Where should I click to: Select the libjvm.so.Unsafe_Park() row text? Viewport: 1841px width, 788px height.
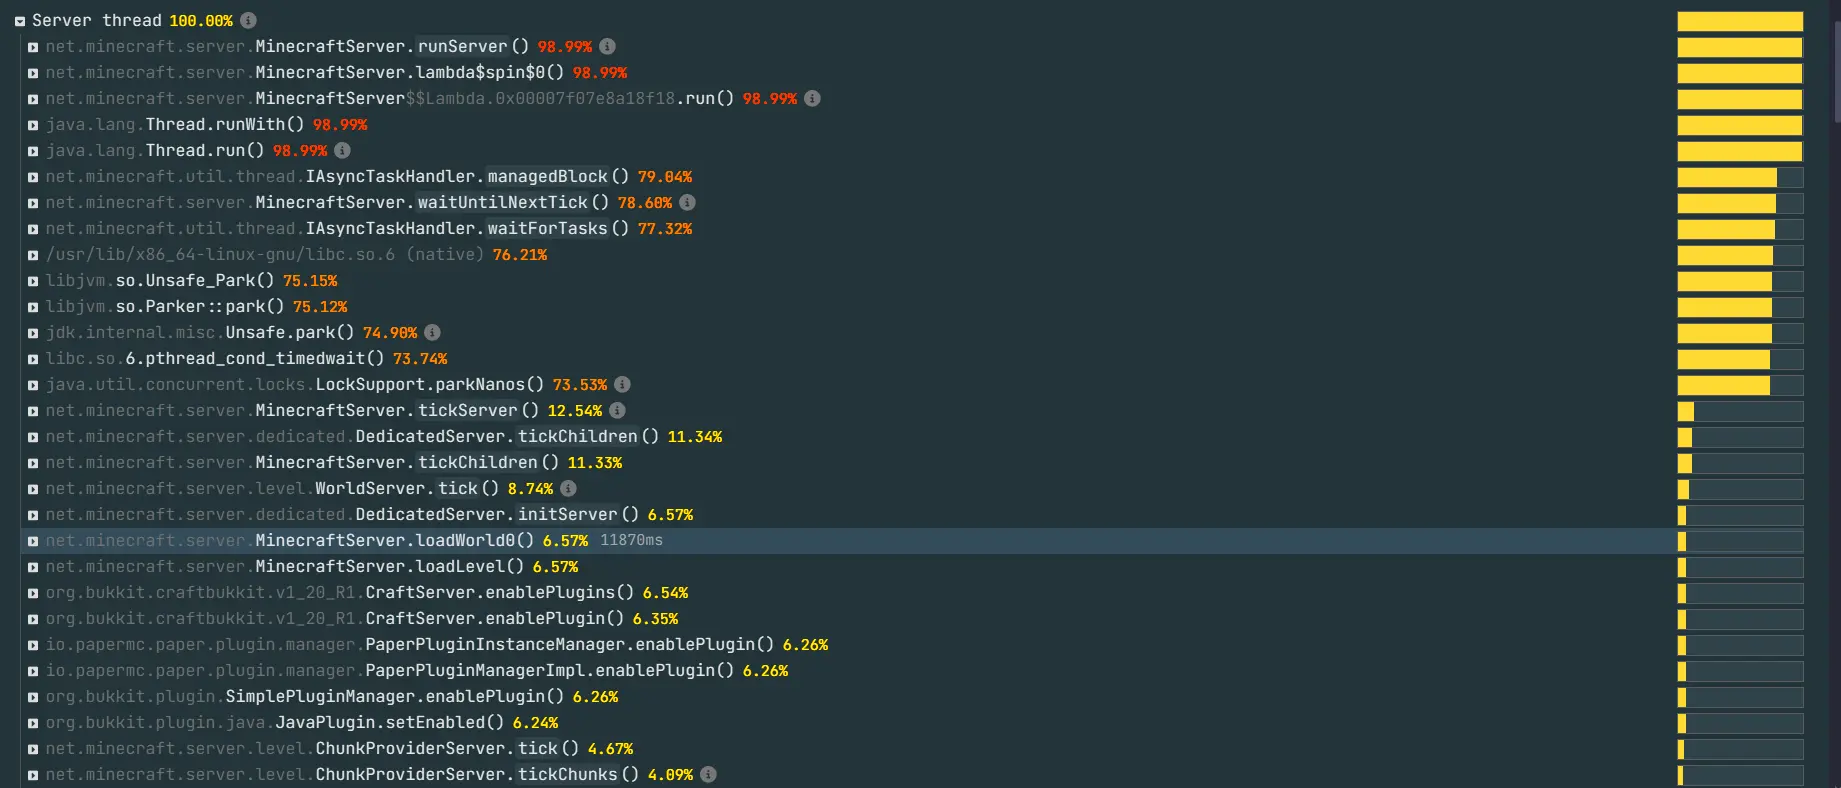(160, 280)
